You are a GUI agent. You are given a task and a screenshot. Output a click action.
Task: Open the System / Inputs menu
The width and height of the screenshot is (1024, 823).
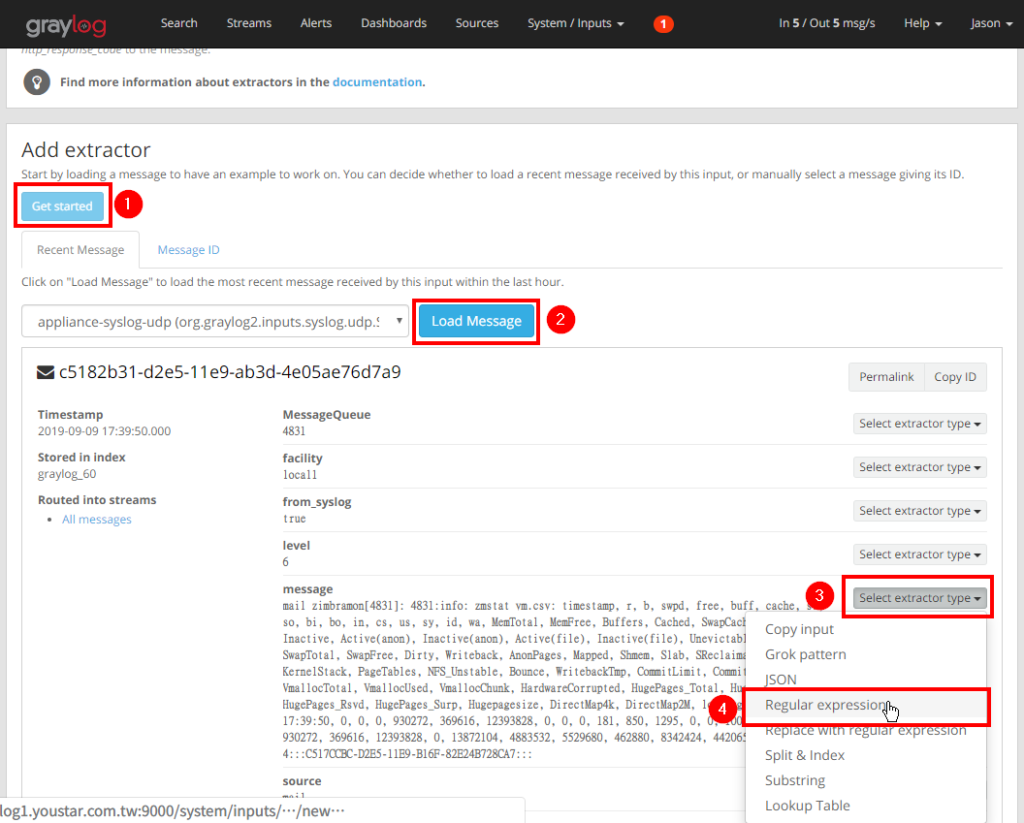coord(575,24)
